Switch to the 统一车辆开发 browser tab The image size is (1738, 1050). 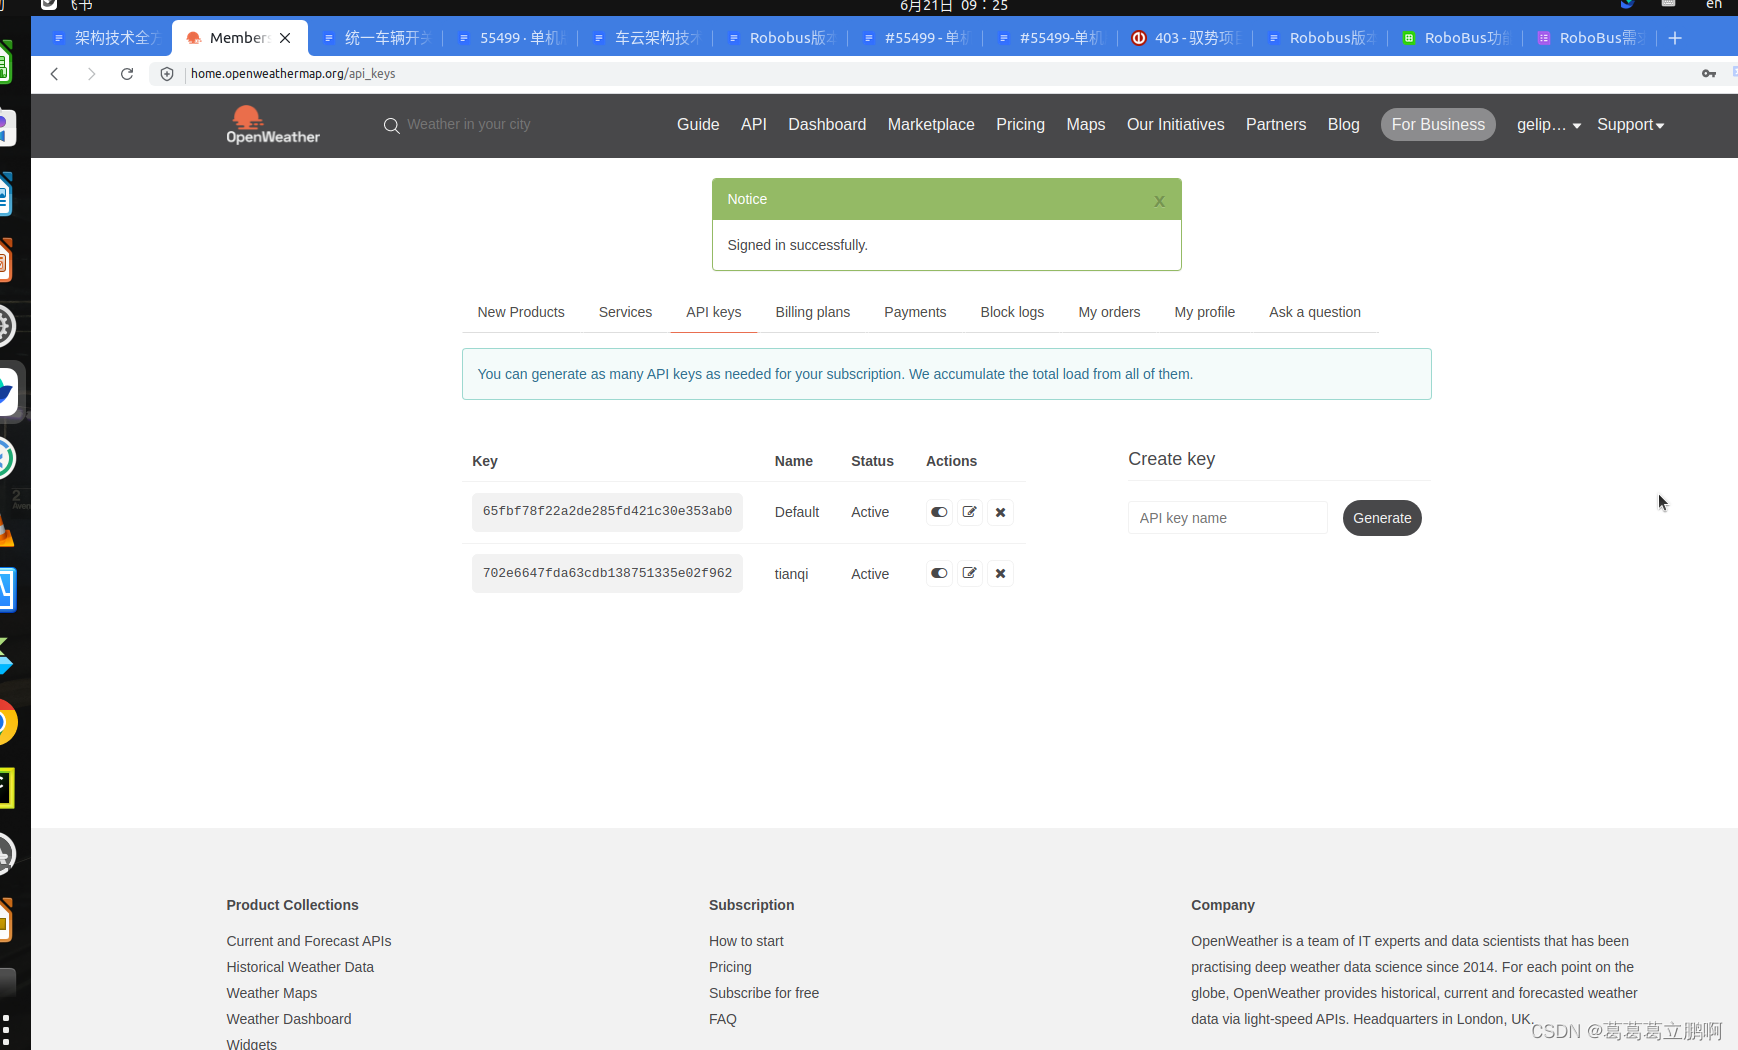(x=376, y=38)
